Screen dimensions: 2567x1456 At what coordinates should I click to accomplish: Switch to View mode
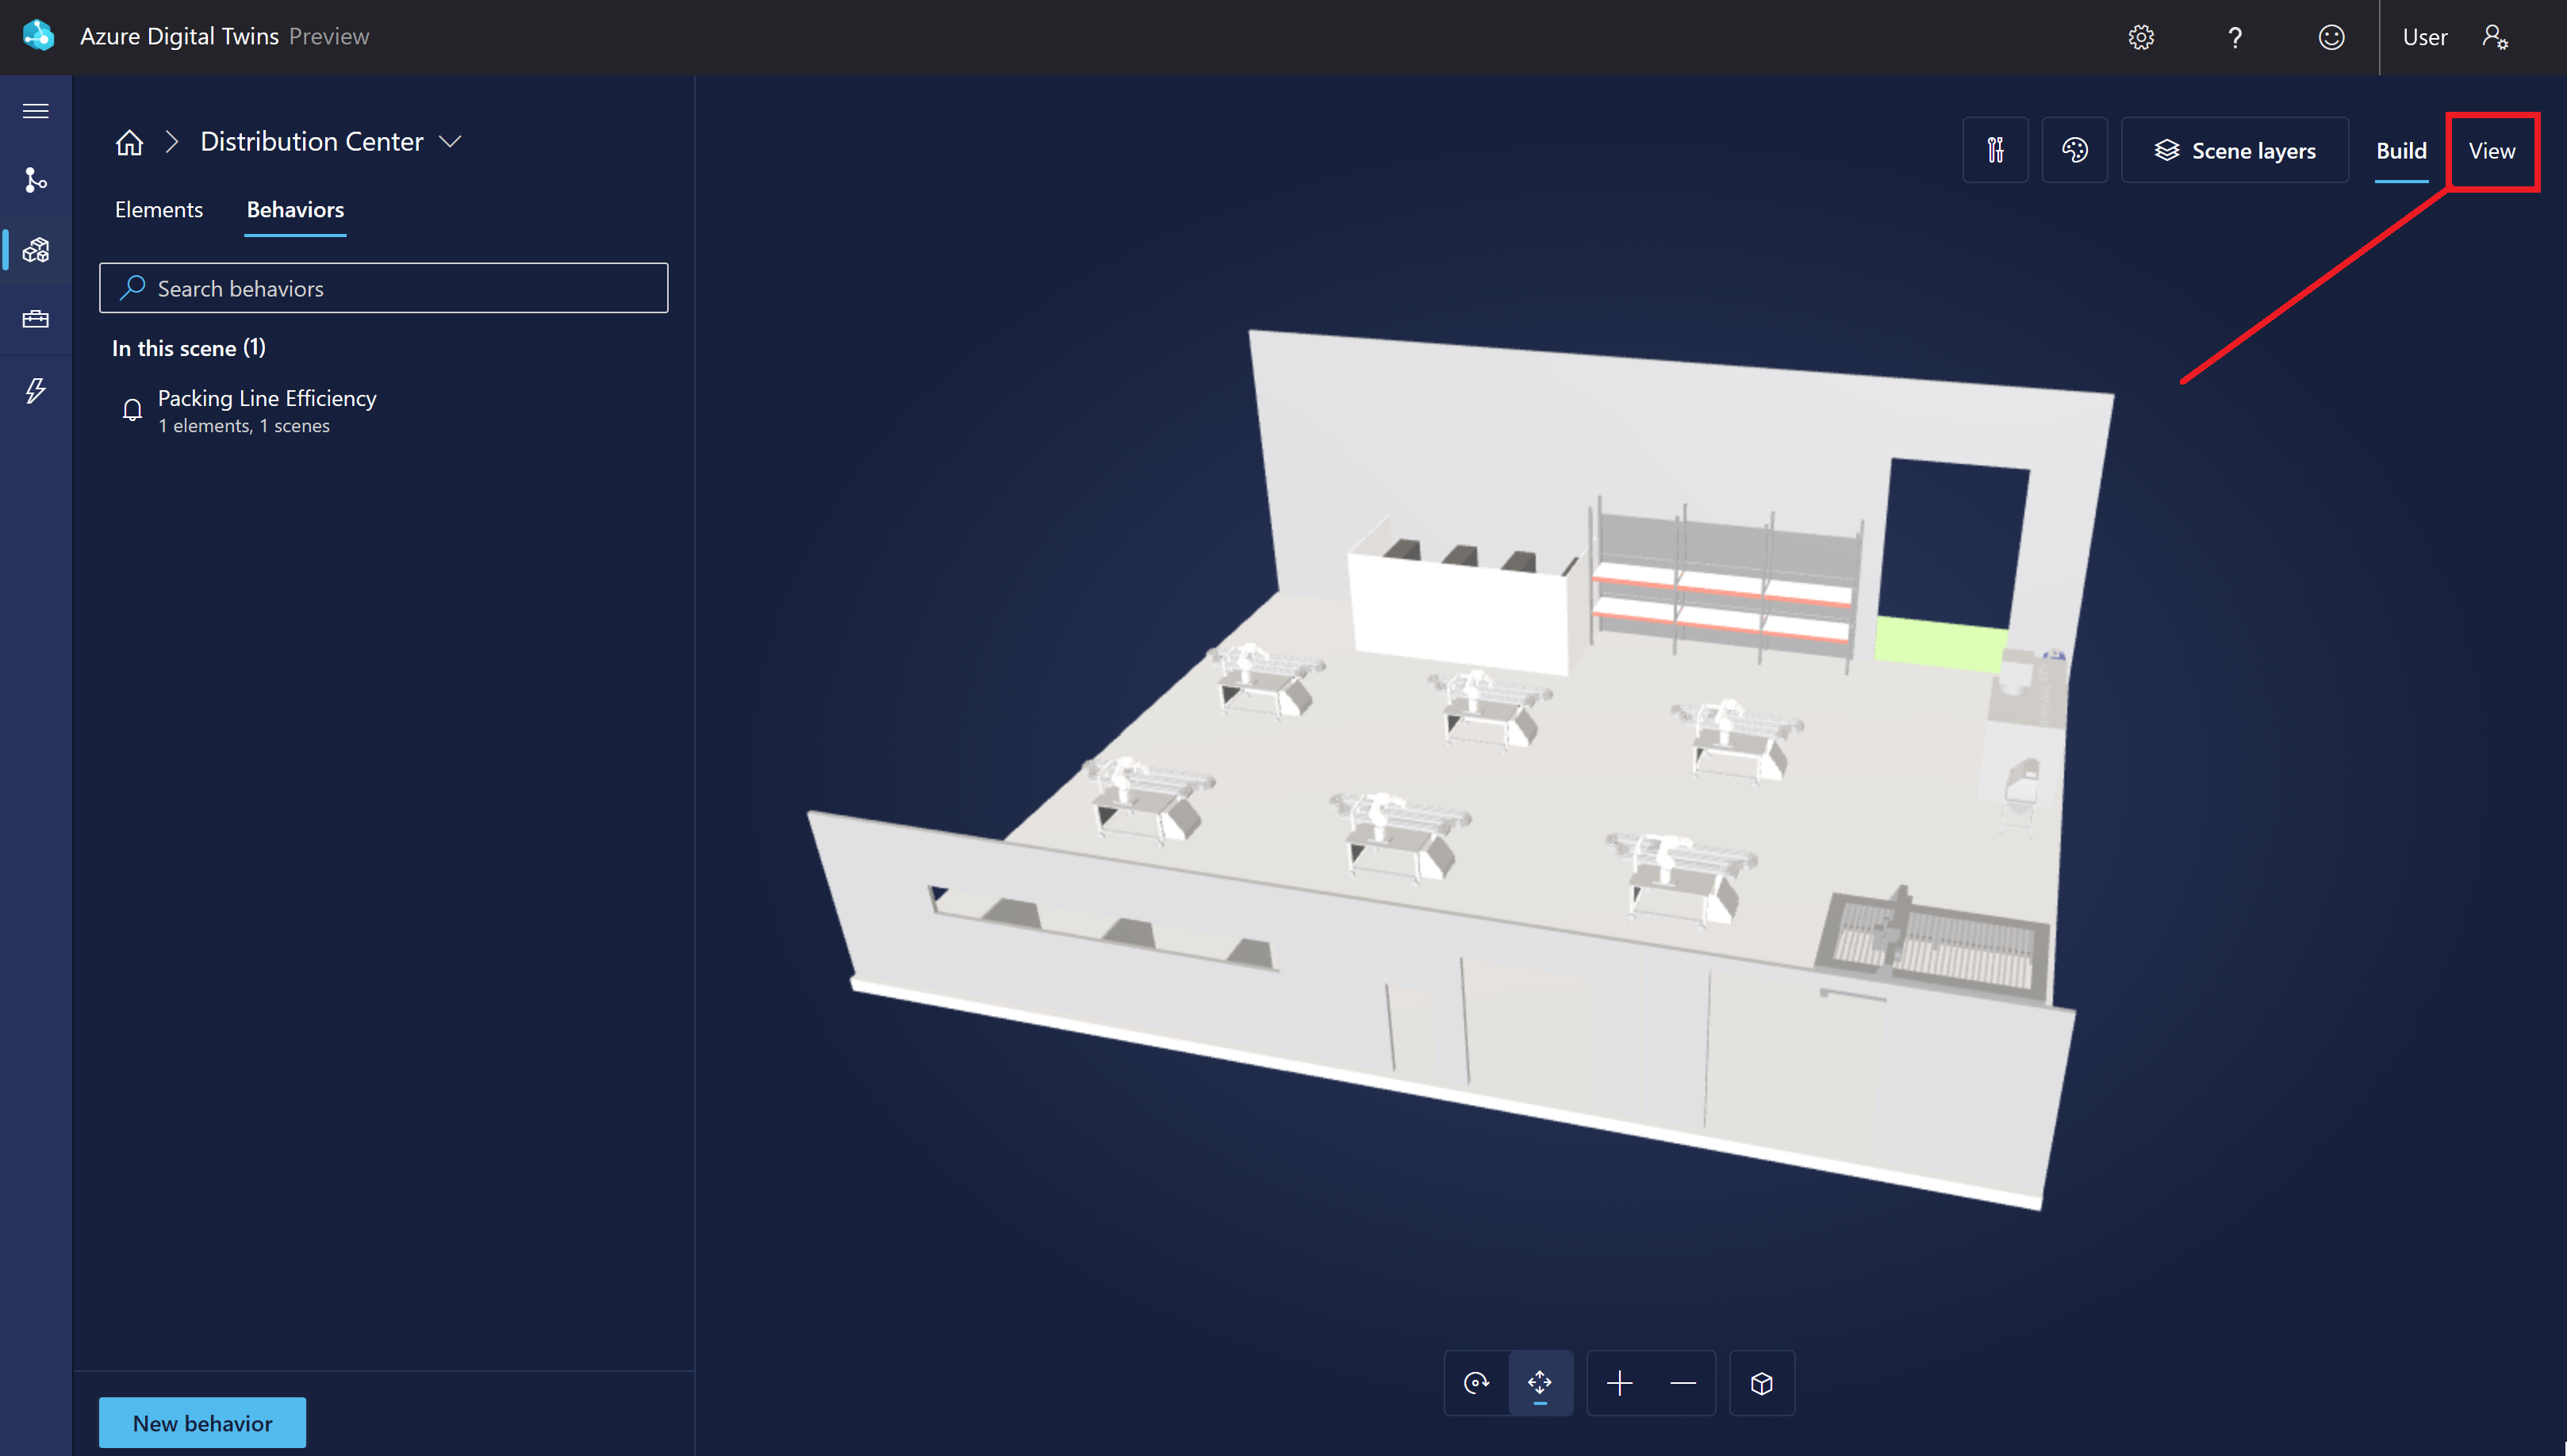[x=2492, y=151]
